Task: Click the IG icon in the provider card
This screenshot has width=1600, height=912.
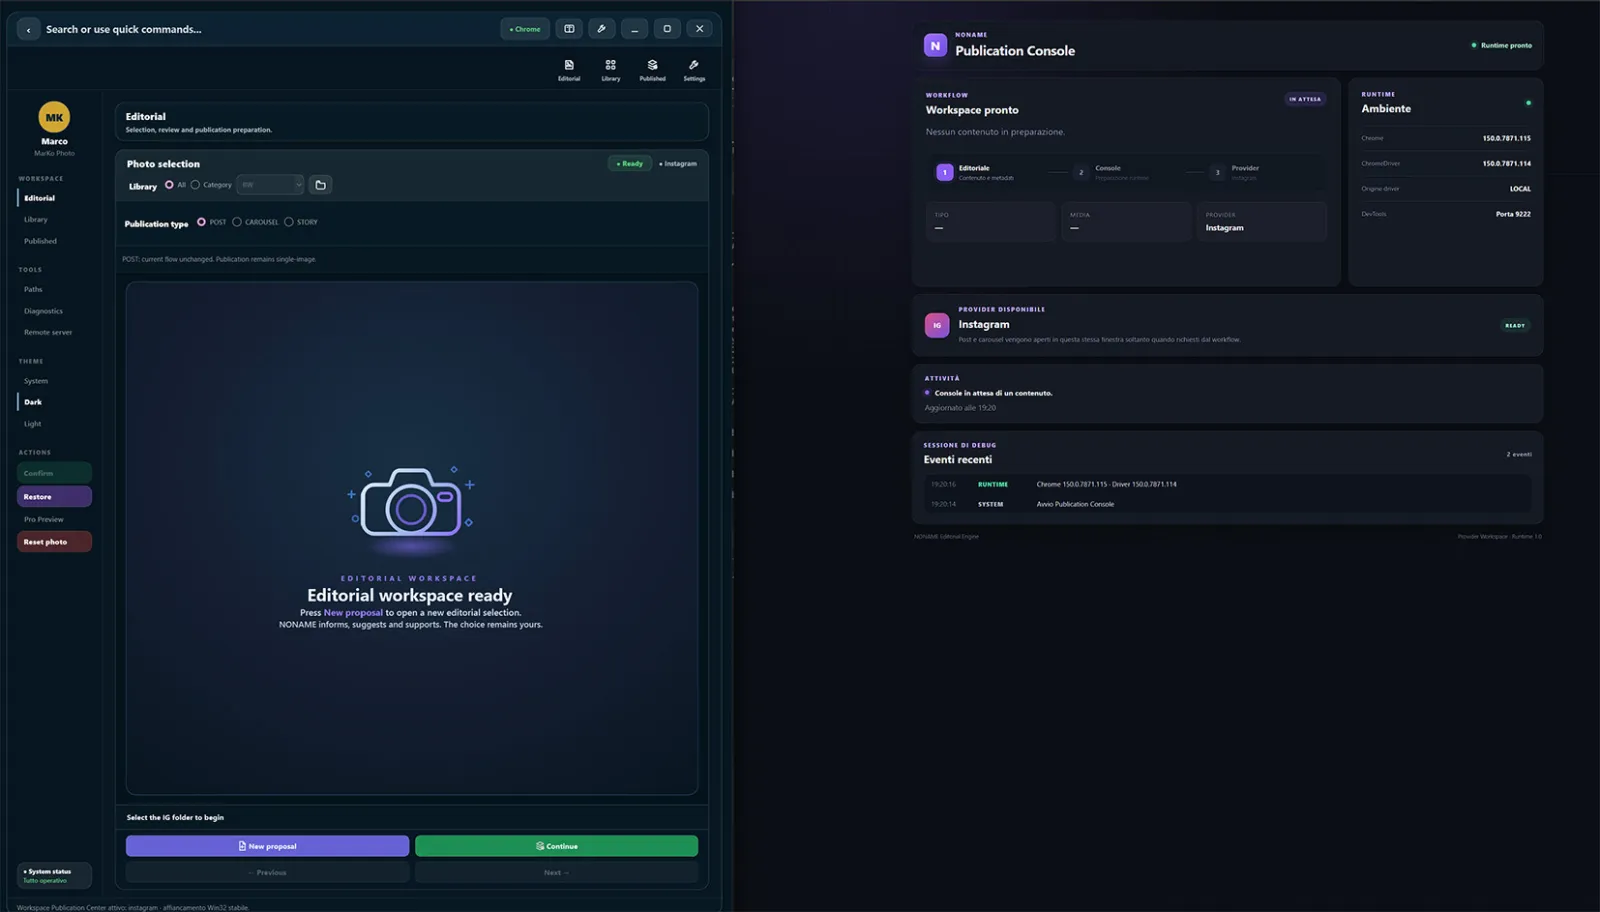Action: tap(937, 325)
